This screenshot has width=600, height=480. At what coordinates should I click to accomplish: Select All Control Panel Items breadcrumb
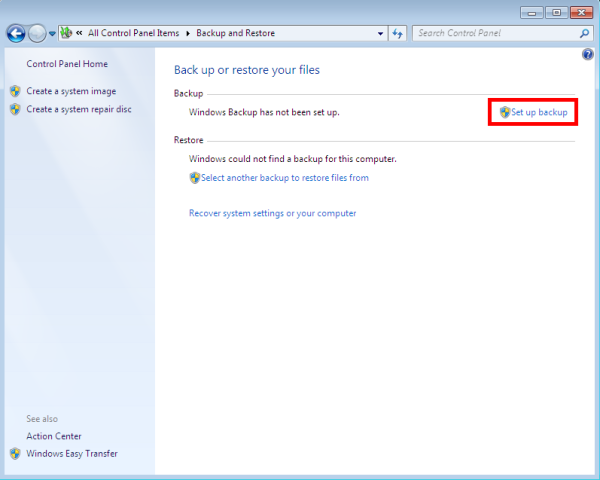134,33
